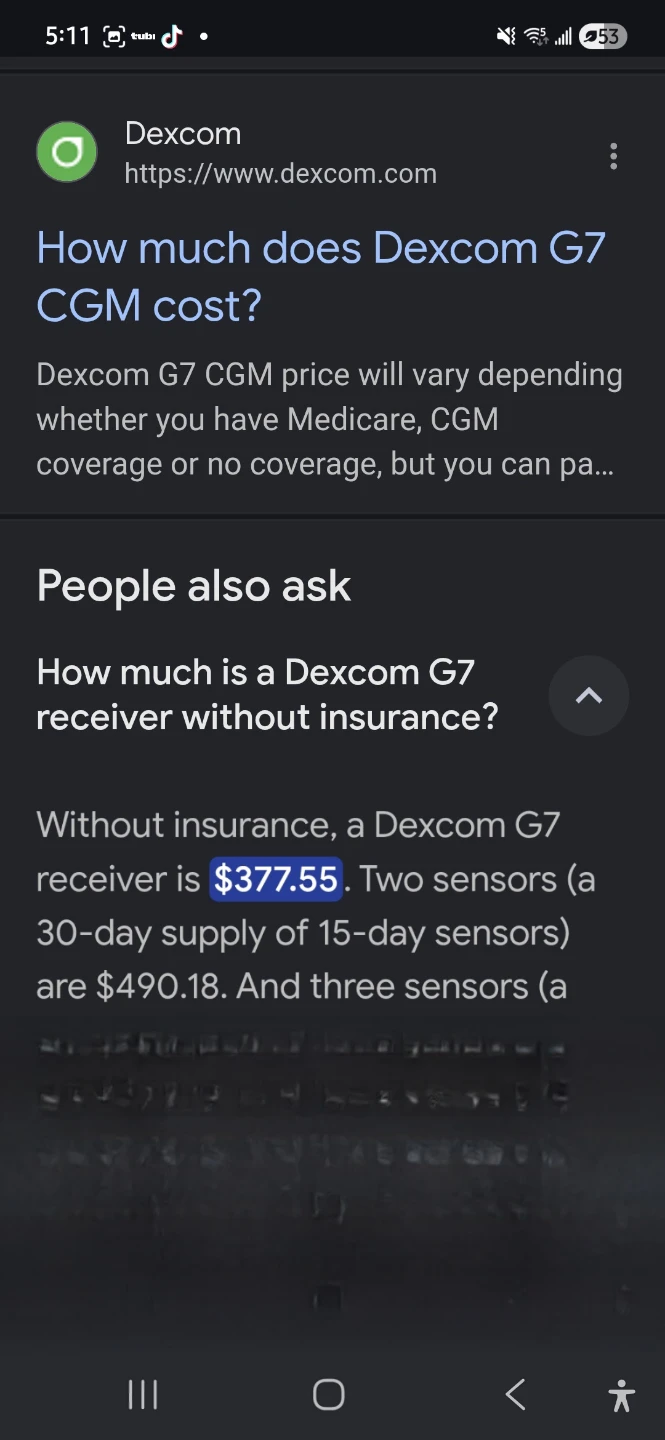Tap the Home button in navigation bar

click(329, 1394)
